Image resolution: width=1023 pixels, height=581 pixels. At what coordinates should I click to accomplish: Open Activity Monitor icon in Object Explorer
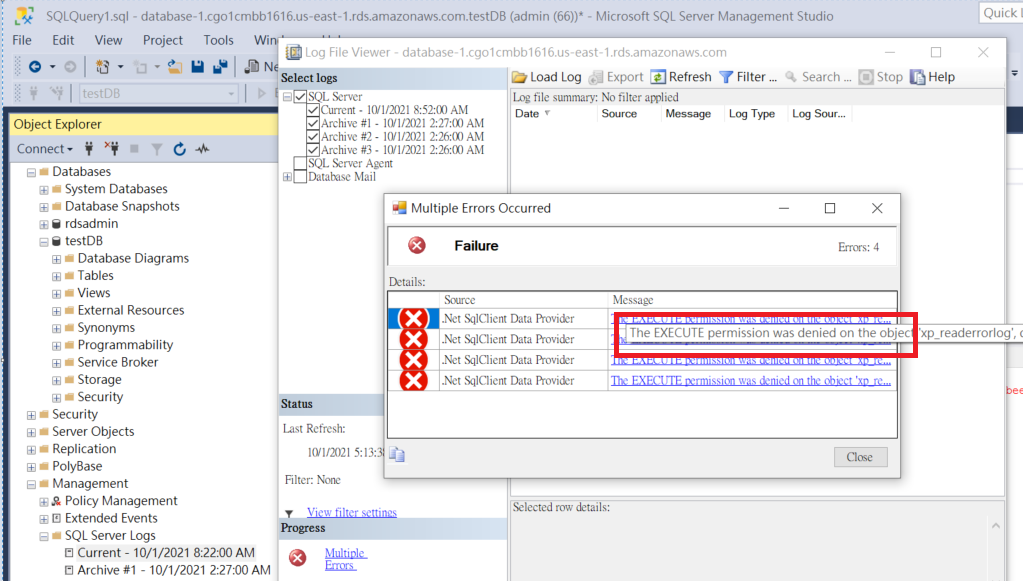tap(202, 149)
